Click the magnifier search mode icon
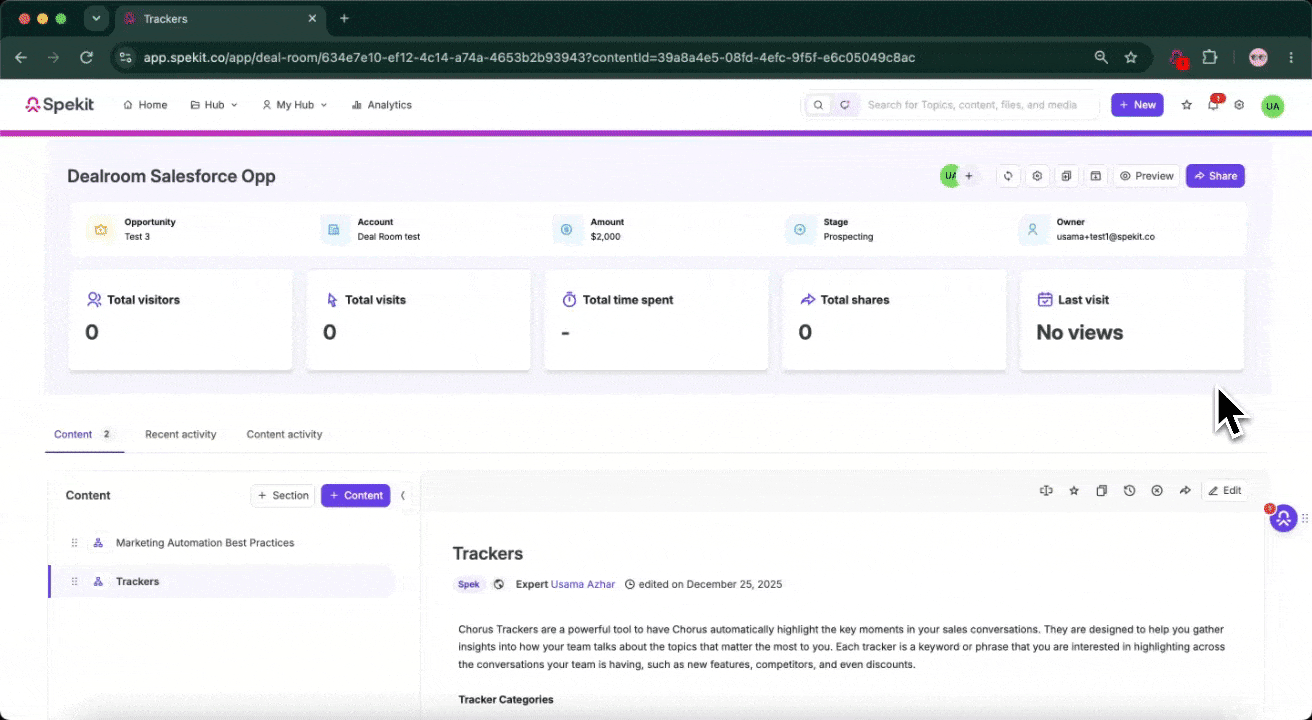 click(x=818, y=105)
